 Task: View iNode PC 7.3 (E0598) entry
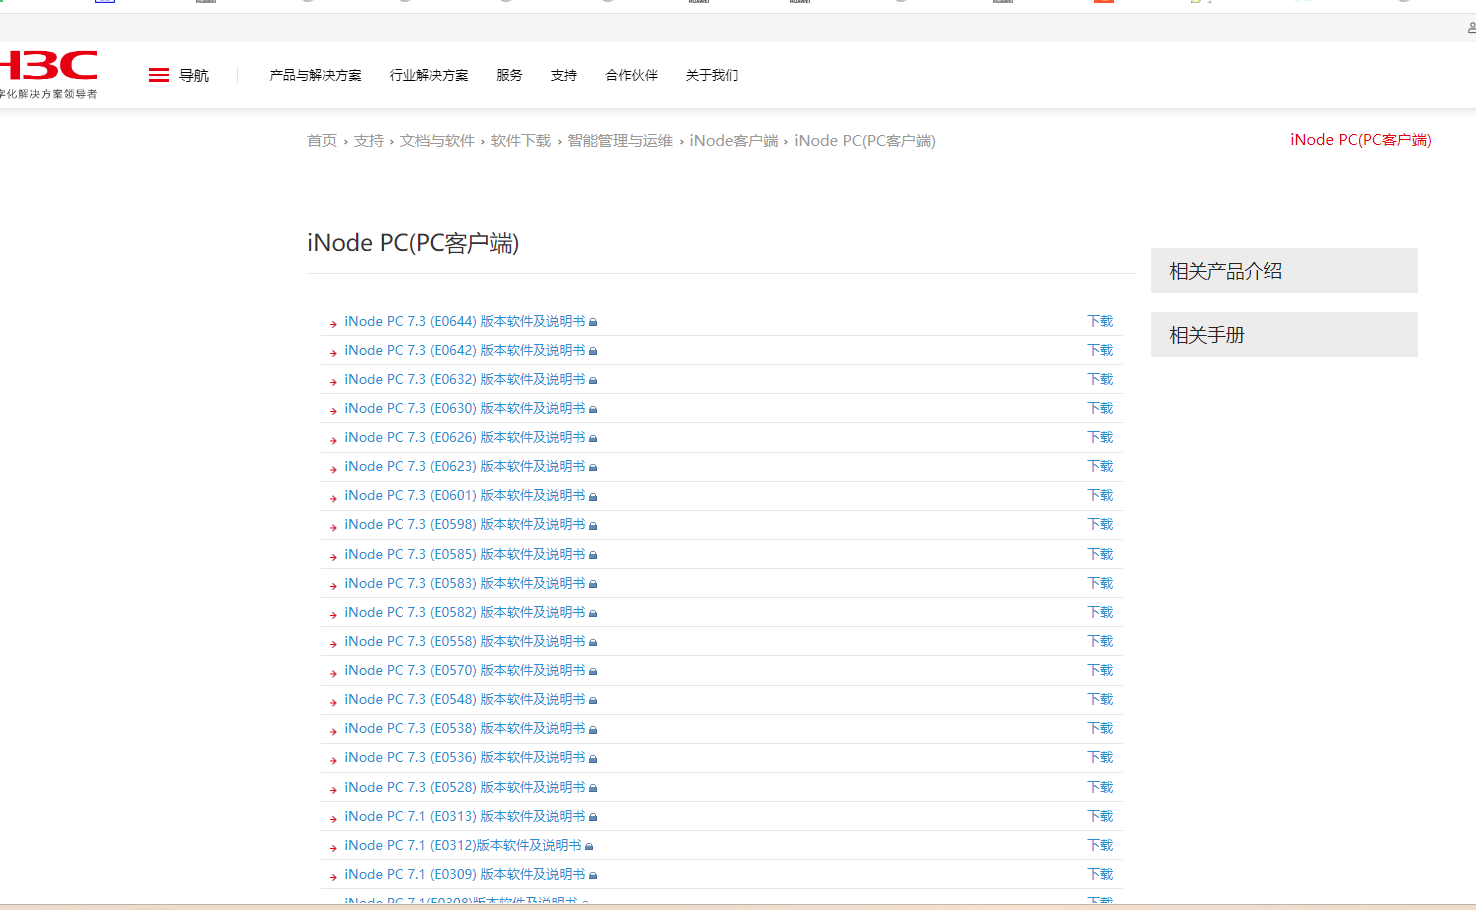tap(465, 524)
